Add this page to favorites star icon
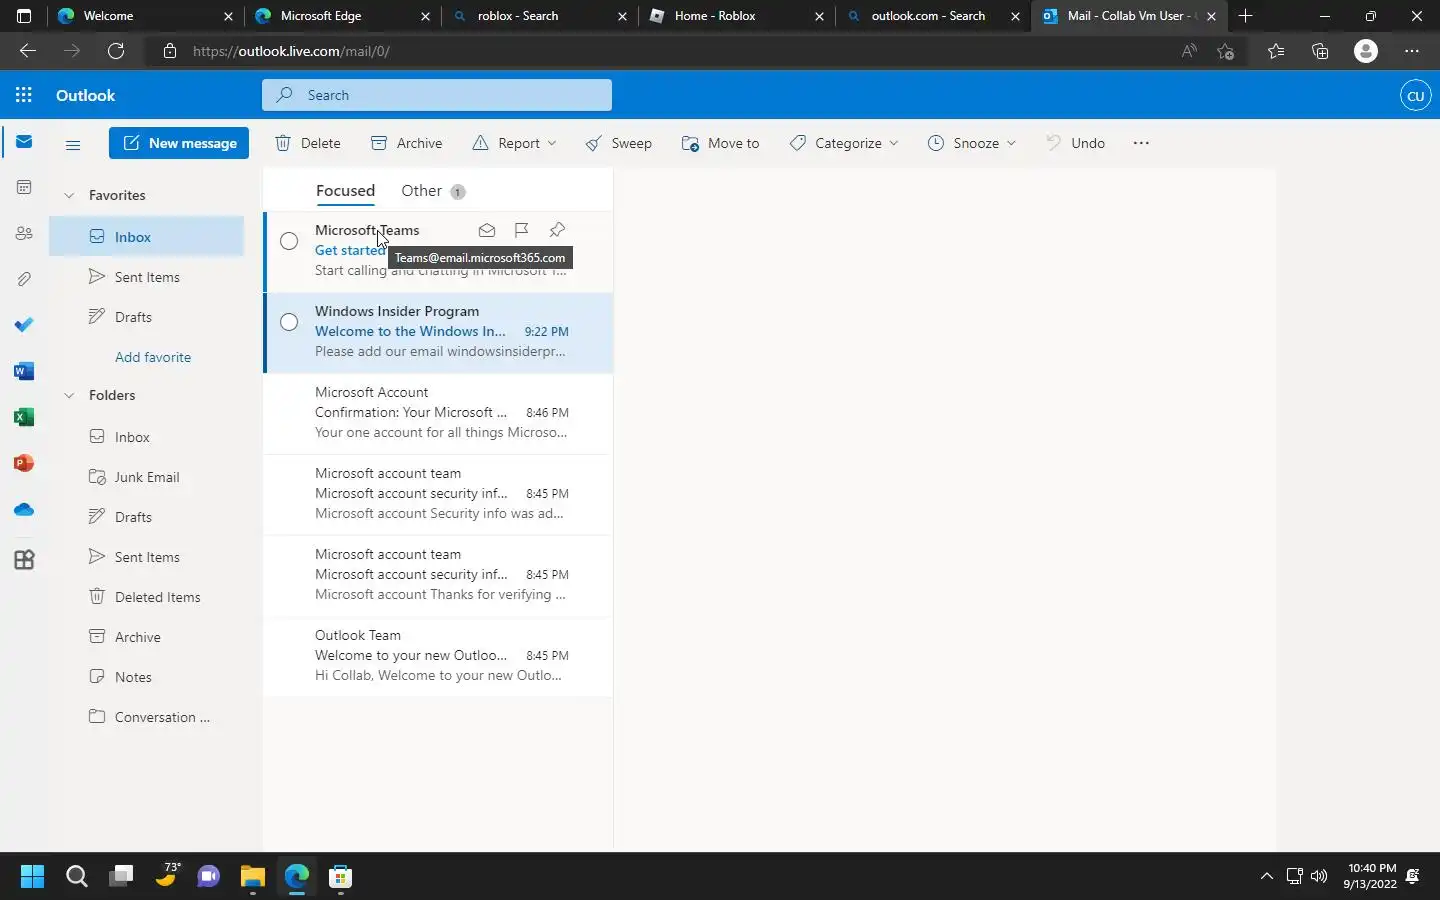 [1226, 51]
